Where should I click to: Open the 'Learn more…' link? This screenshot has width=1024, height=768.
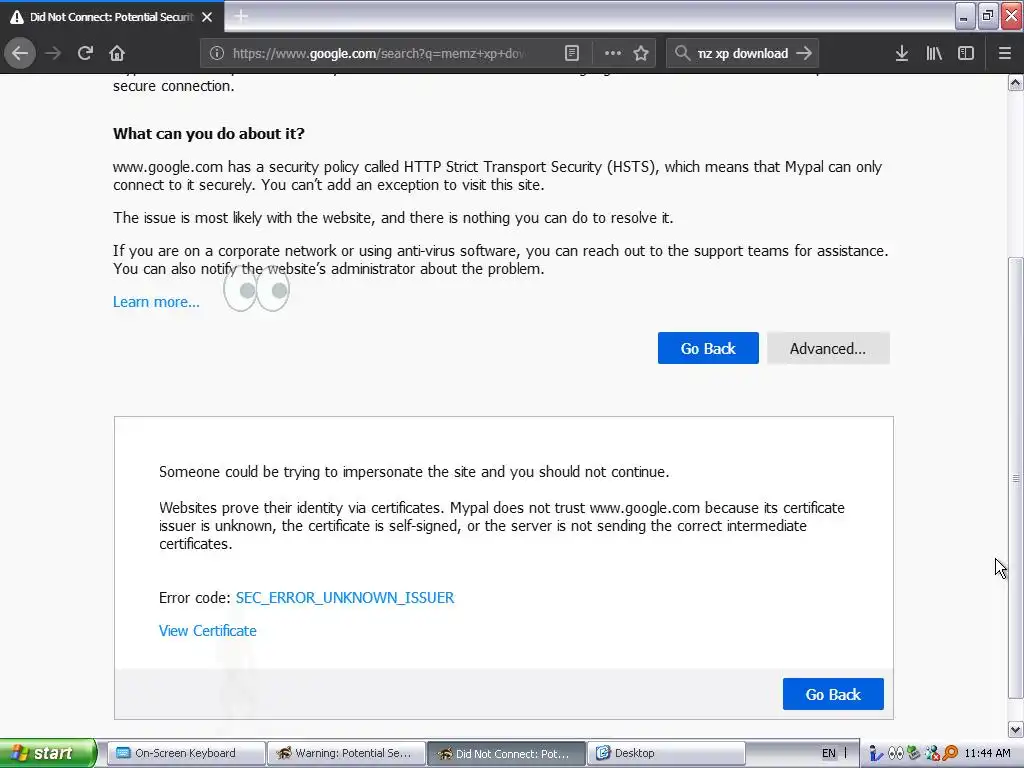(x=156, y=302)
